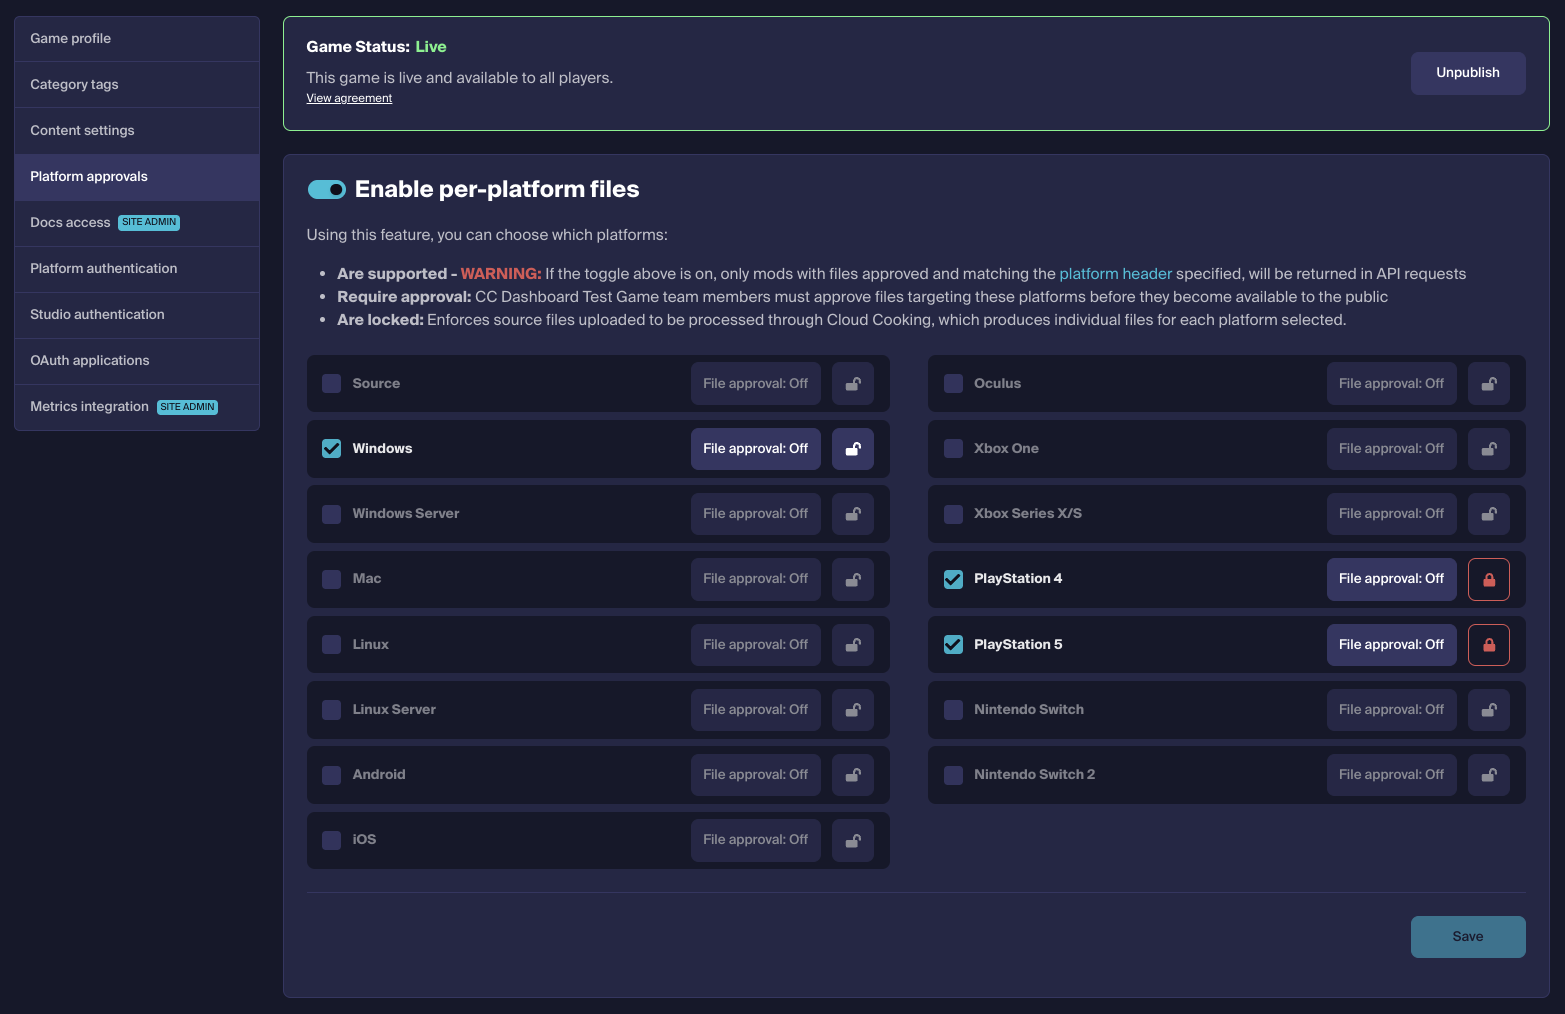This screenshot has height=1014, width=1565.
Task: Click the lock icon for Xbox Series X/S
Action: [1489, 514]
